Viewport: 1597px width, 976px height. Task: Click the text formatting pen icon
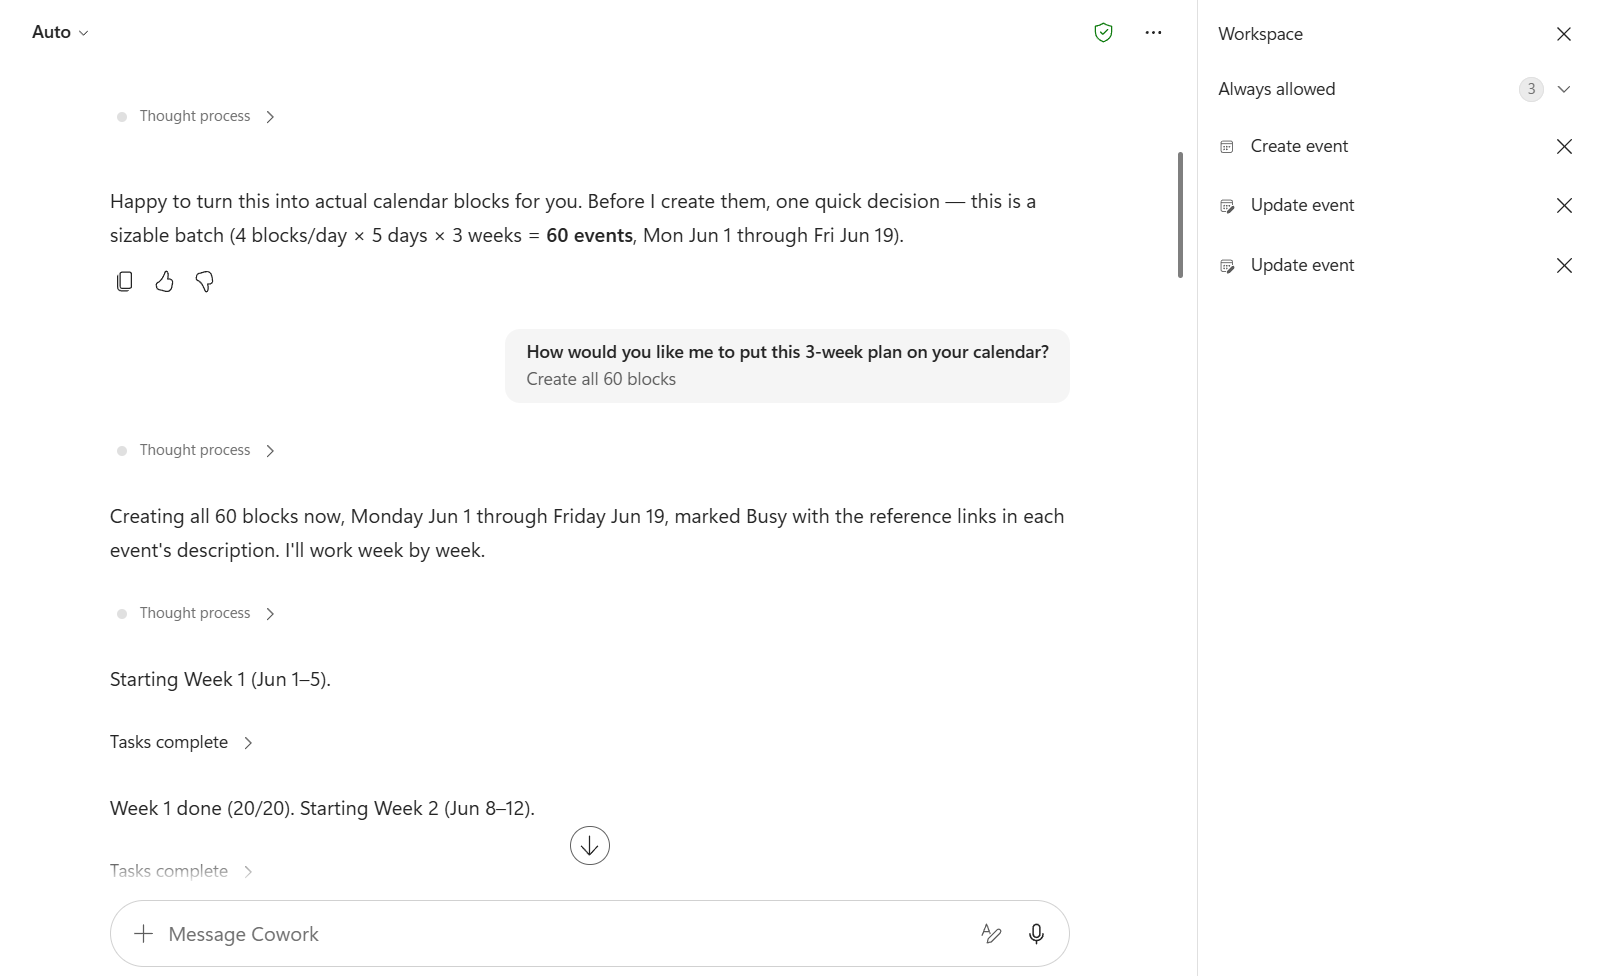[991, 934]
